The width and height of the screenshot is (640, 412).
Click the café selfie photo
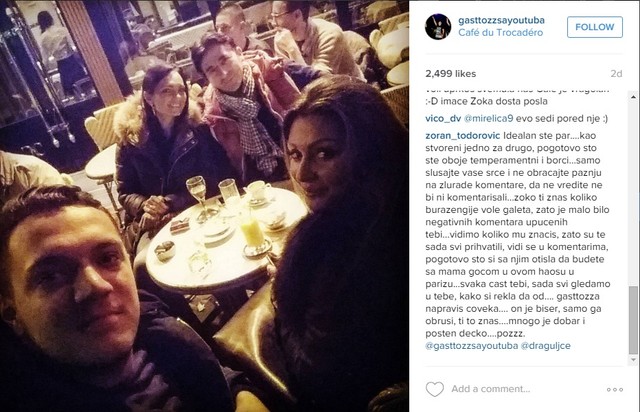(x=204, y=206)
